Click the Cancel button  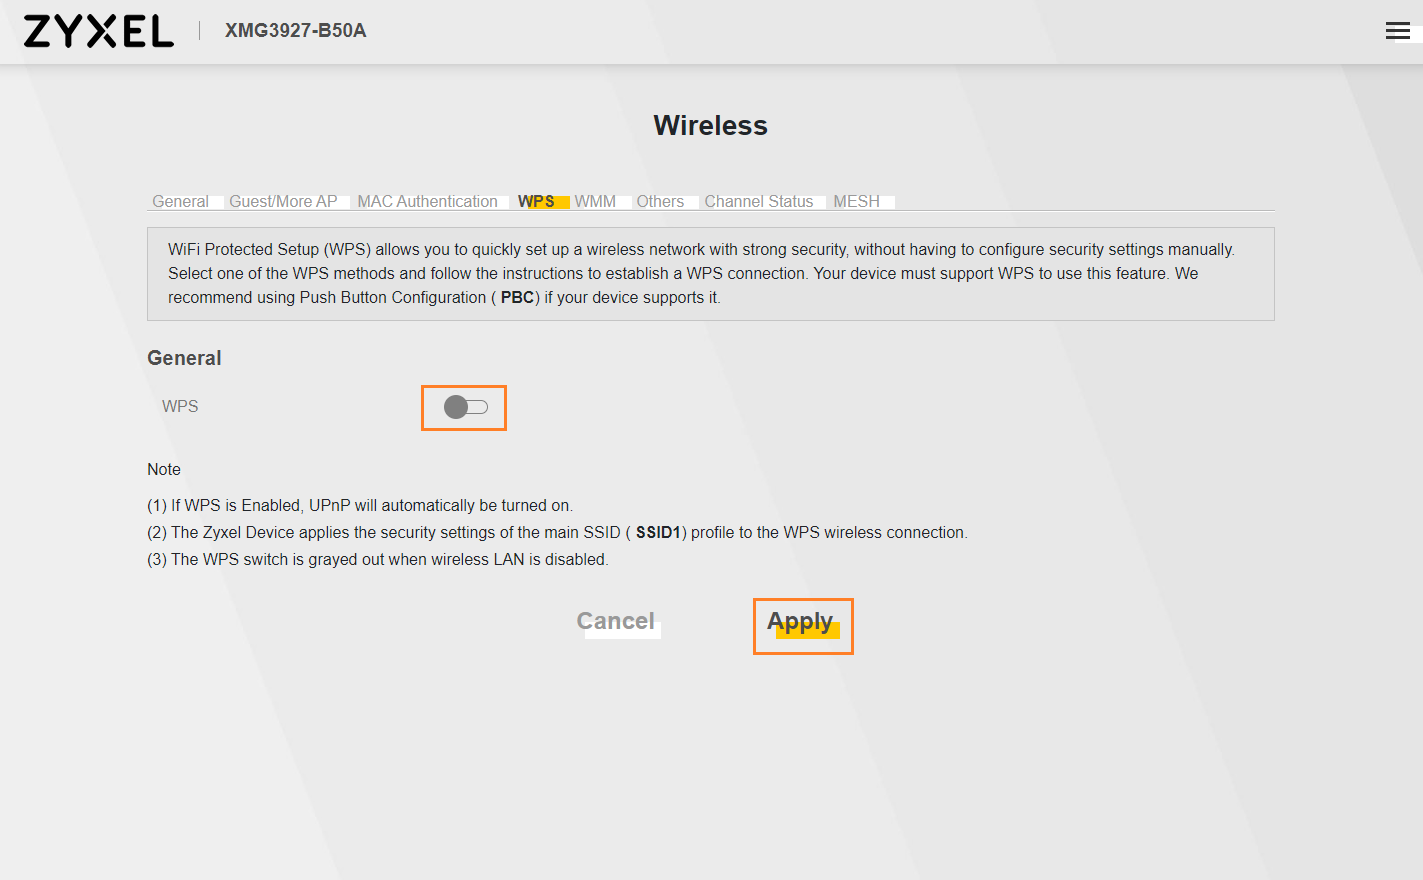(x=615, y=621)
